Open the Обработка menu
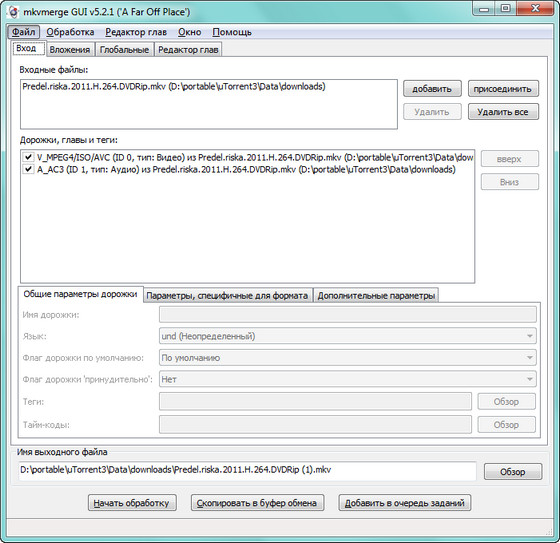This screenshot has height=543, width=560. 70,32
